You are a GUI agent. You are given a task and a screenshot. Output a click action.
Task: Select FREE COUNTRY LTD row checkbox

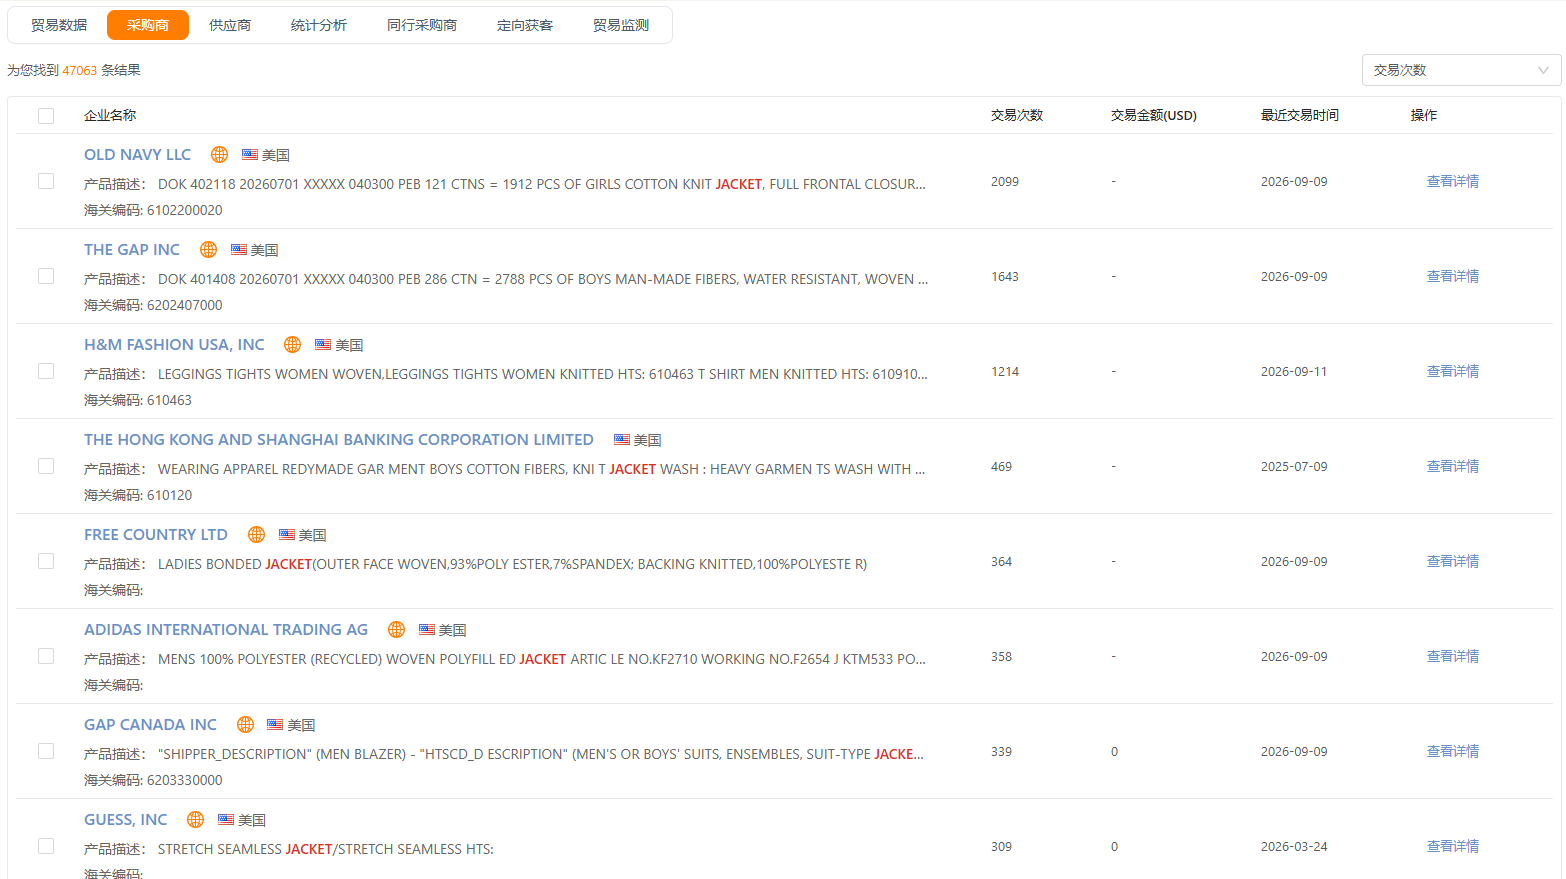click(x=46, y=561)
